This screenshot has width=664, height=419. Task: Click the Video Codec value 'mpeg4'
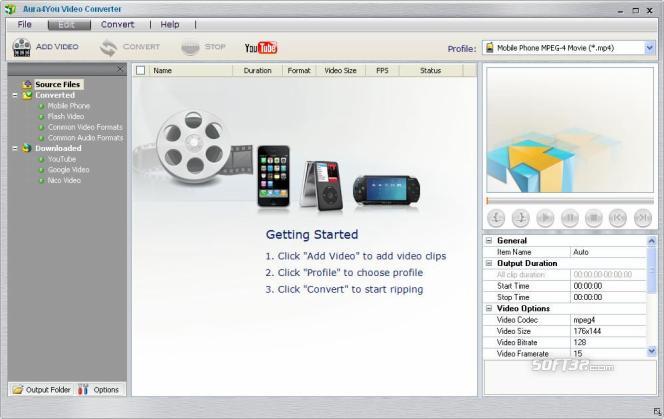pos(608,320)
